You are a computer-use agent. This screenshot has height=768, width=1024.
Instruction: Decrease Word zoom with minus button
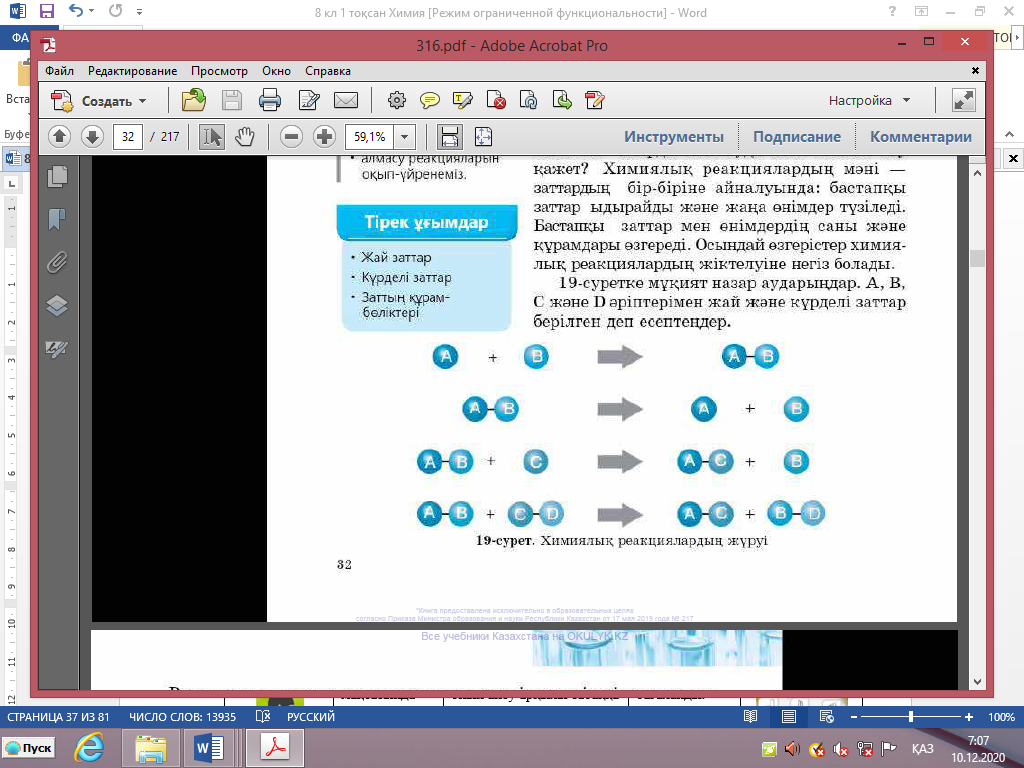854,716
